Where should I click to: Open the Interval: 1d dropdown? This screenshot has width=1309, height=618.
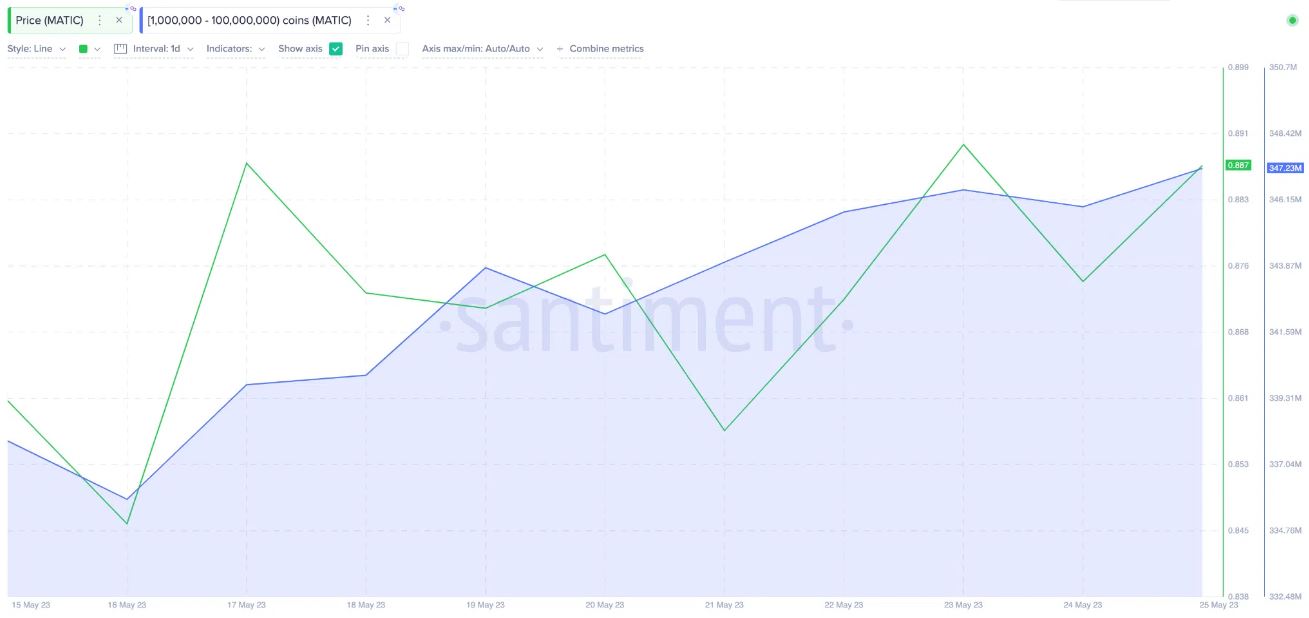[163, 48]
